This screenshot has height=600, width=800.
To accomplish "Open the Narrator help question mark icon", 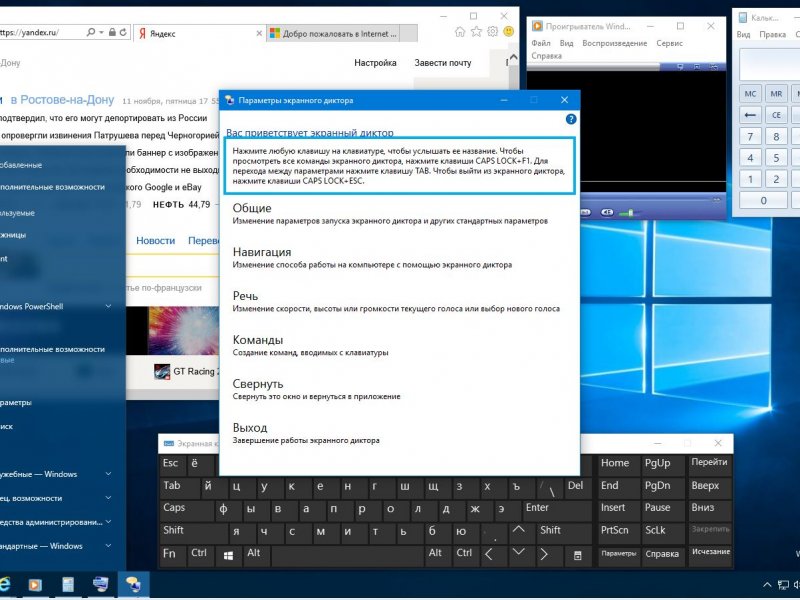I will click(571, 119).
